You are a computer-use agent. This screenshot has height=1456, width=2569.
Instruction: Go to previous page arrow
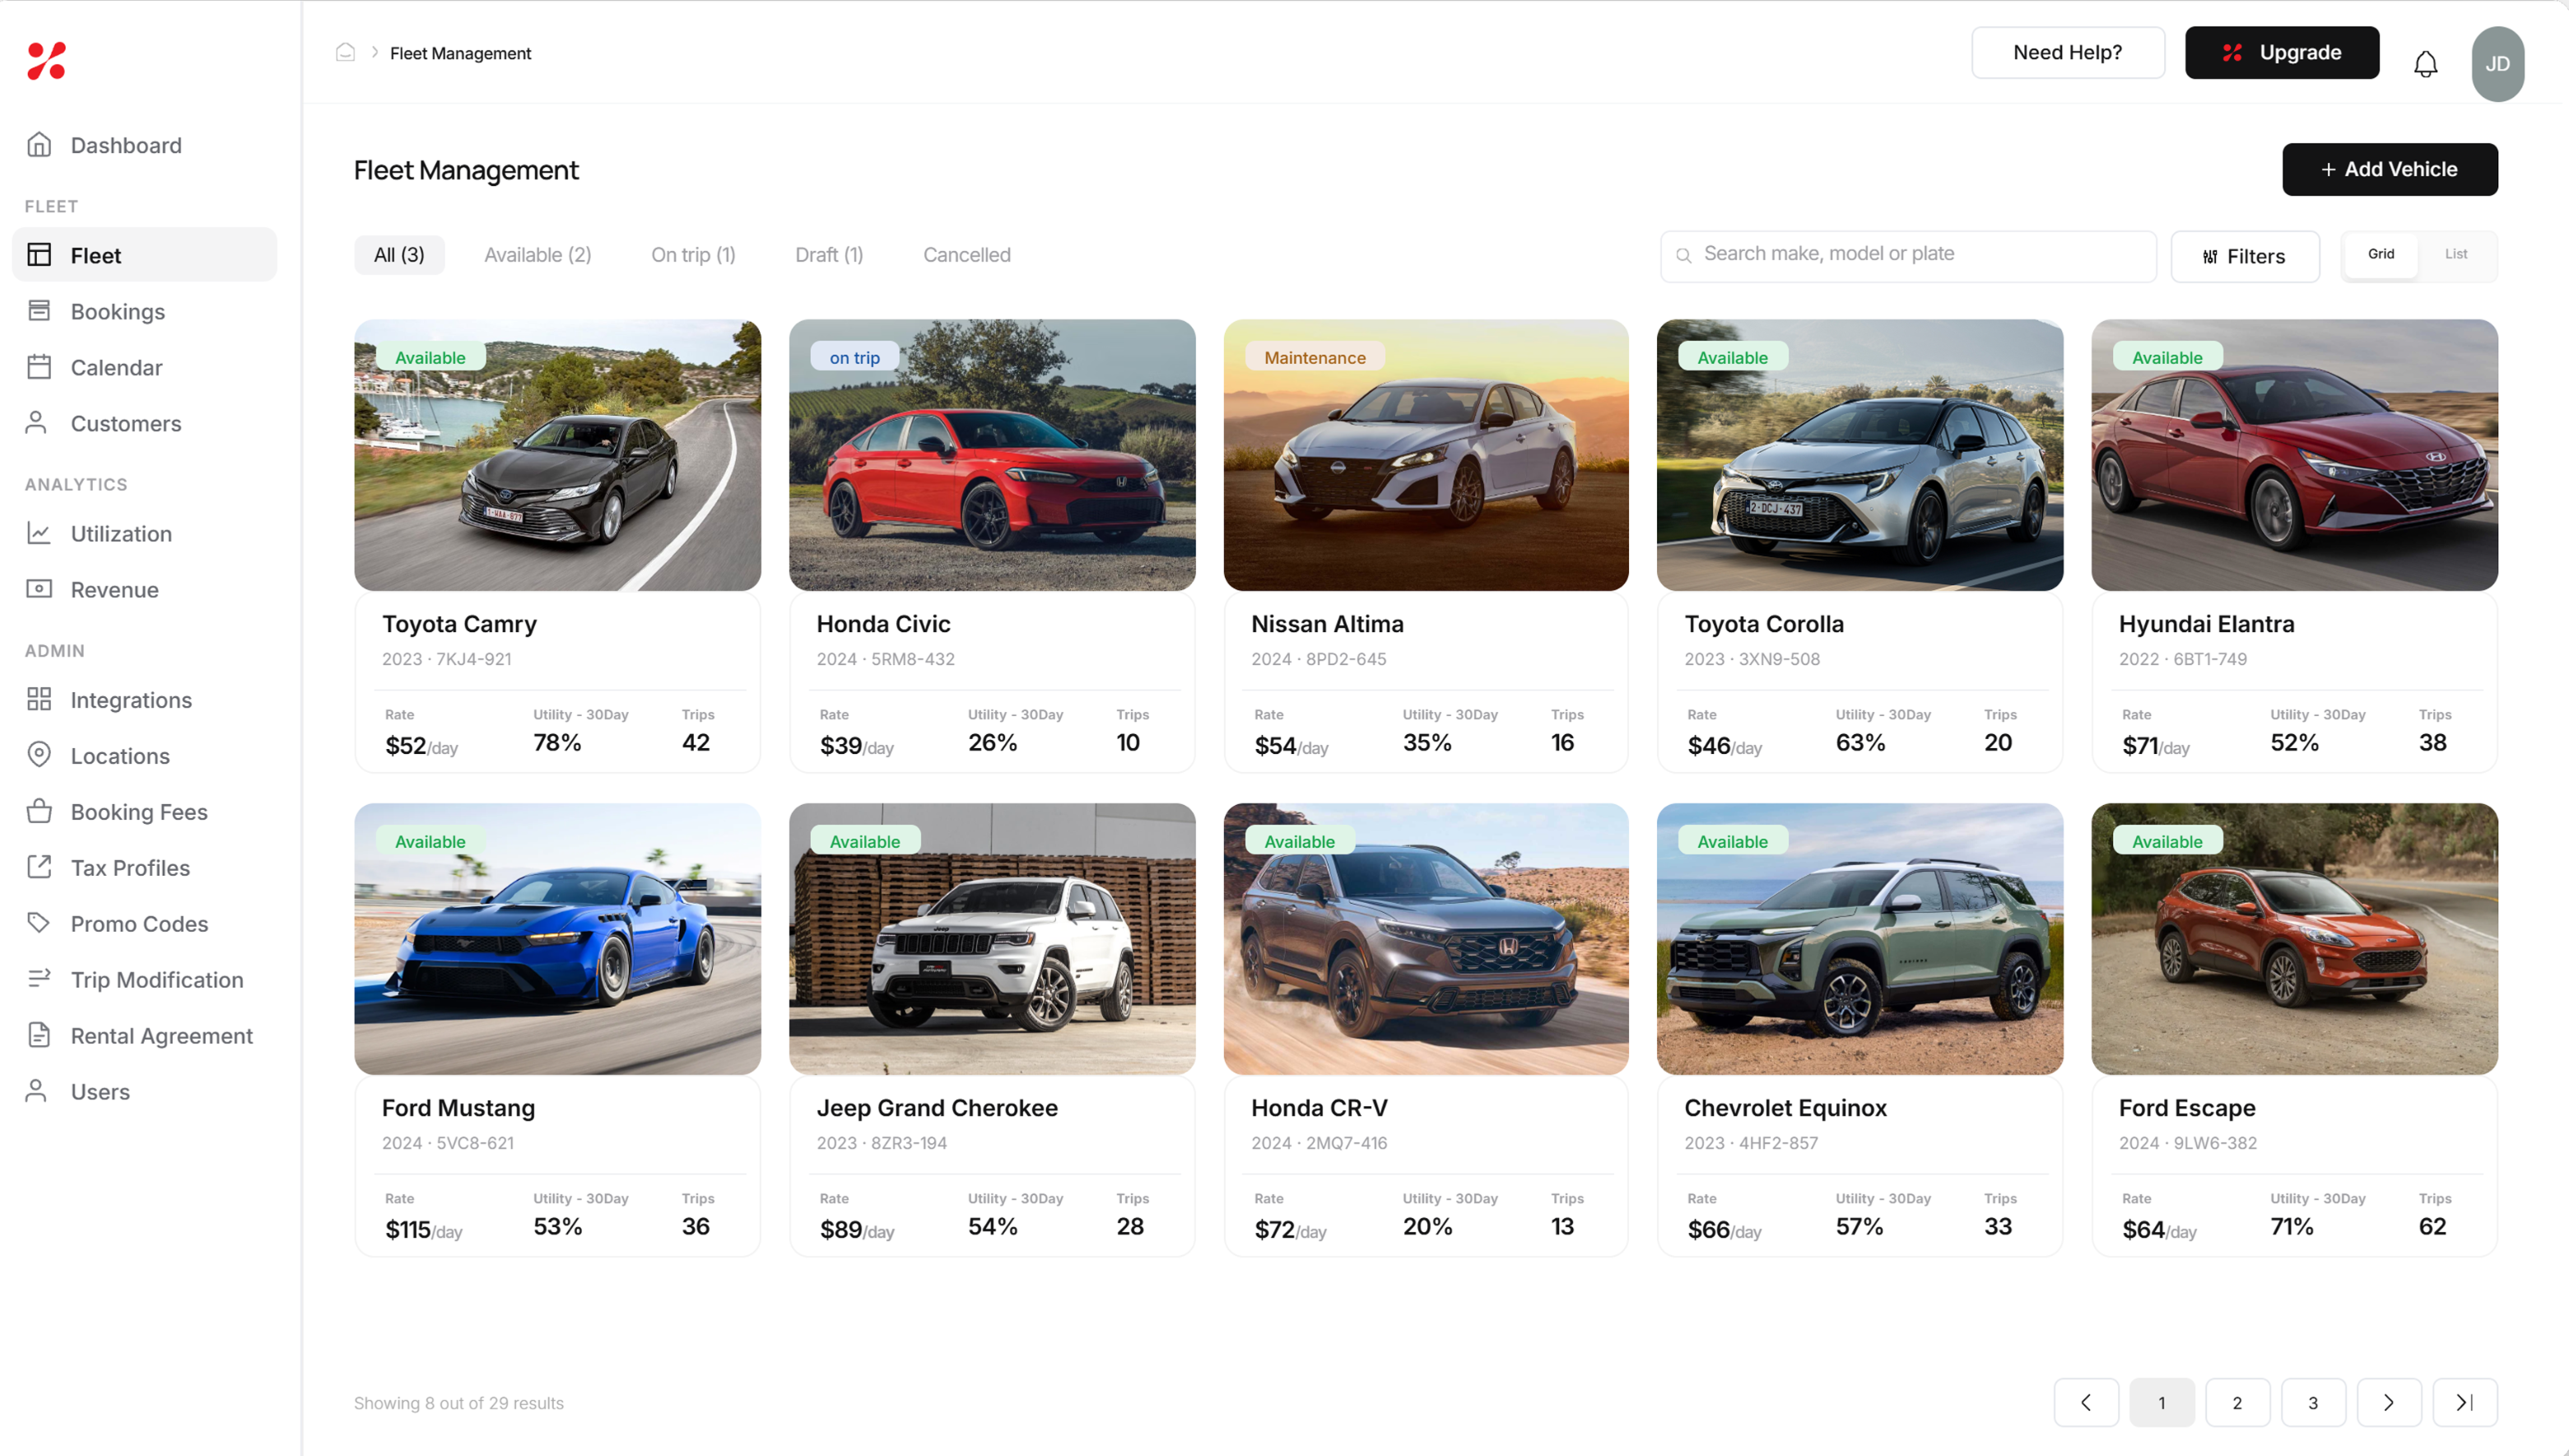tap(2086, 1402)
